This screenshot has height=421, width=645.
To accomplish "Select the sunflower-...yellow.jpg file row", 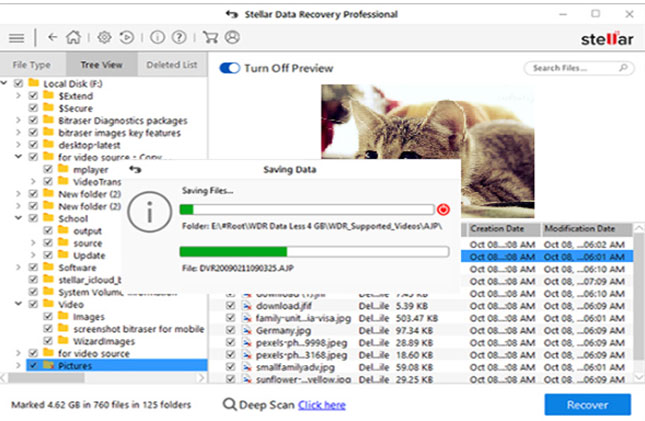I will (421, 379).
